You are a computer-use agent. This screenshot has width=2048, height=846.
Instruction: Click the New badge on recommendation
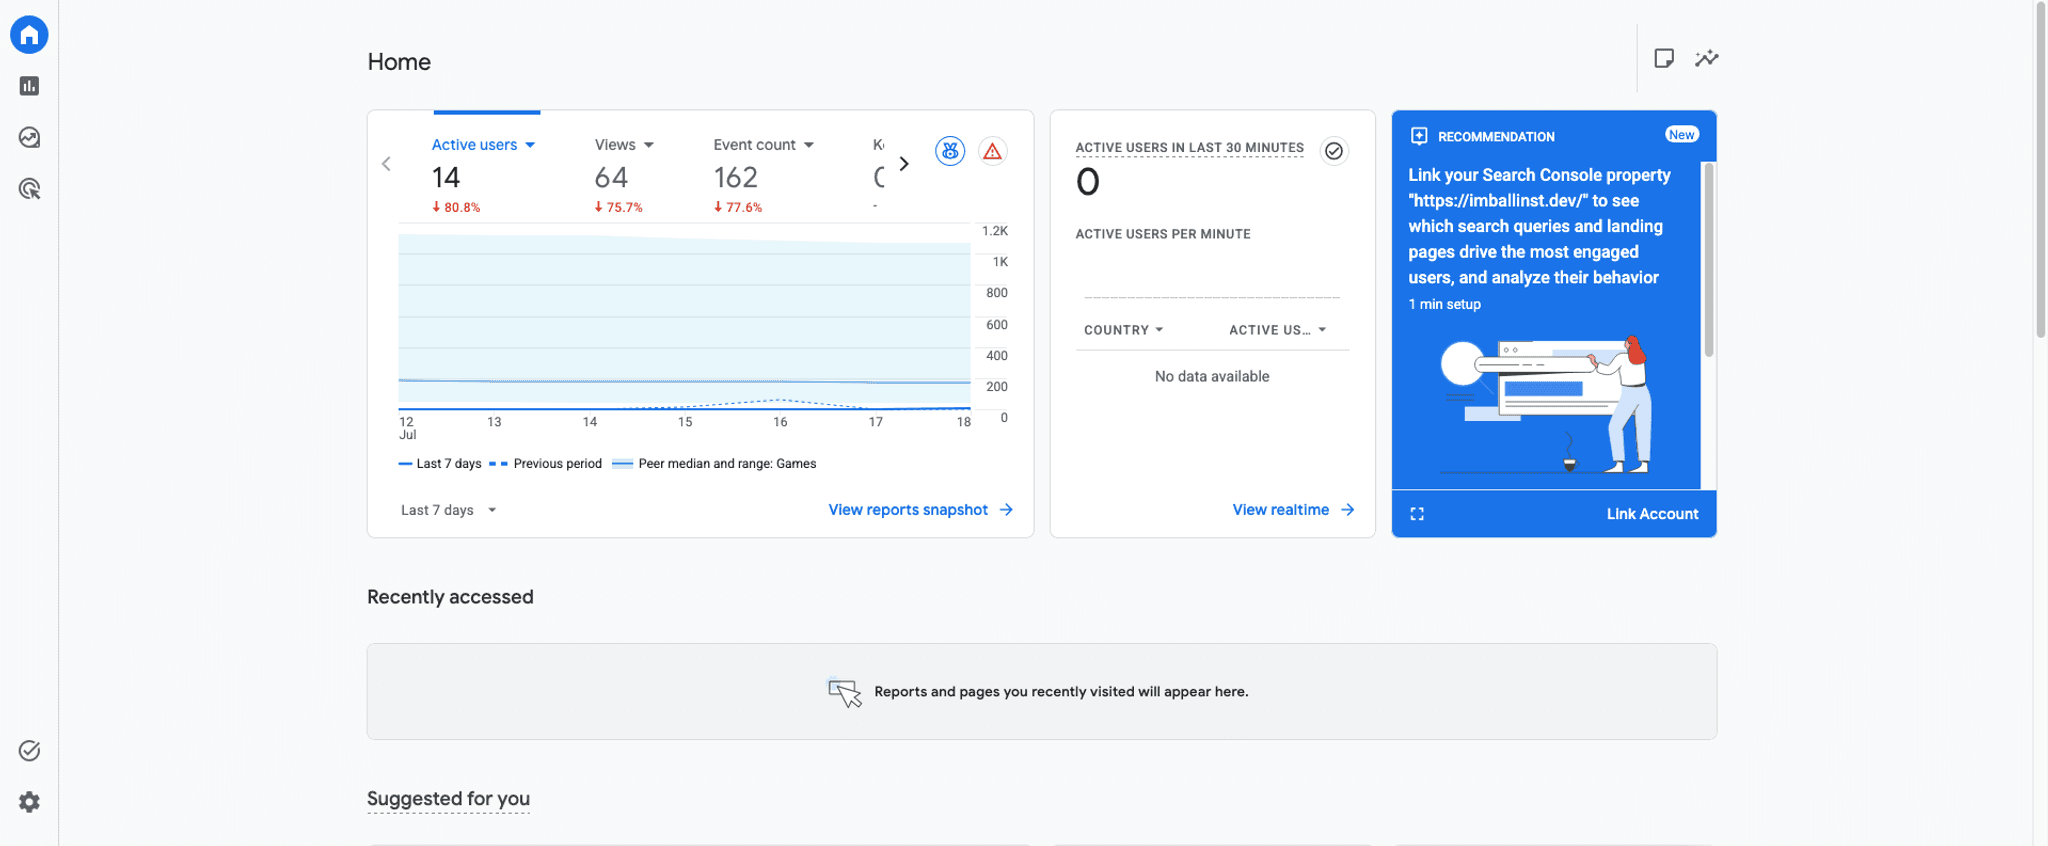(1682, 135)
